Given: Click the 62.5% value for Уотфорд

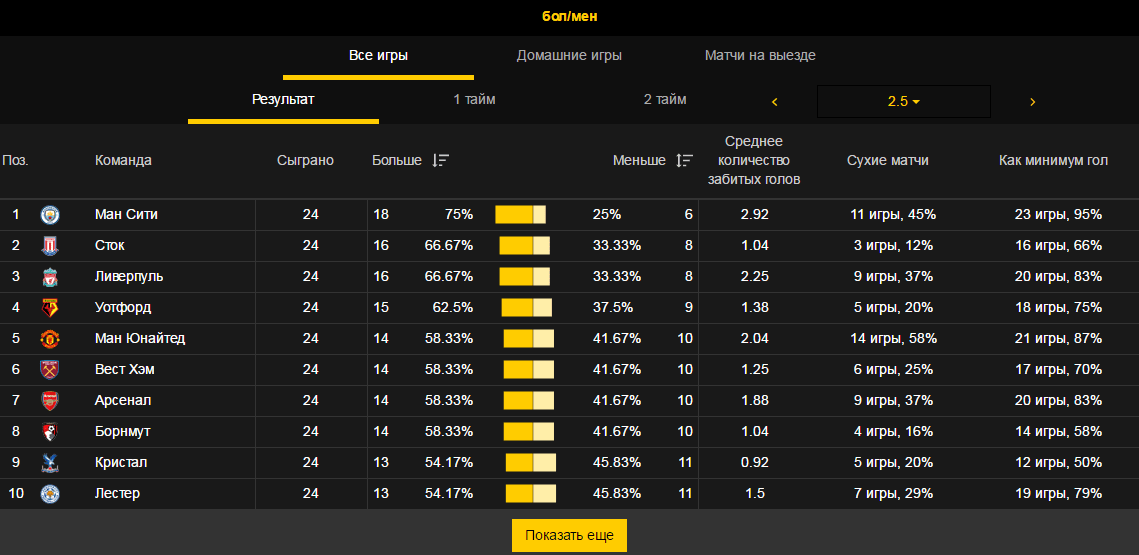Looking at the screenshot, I should pyautogui.click(x=453, y=308).
